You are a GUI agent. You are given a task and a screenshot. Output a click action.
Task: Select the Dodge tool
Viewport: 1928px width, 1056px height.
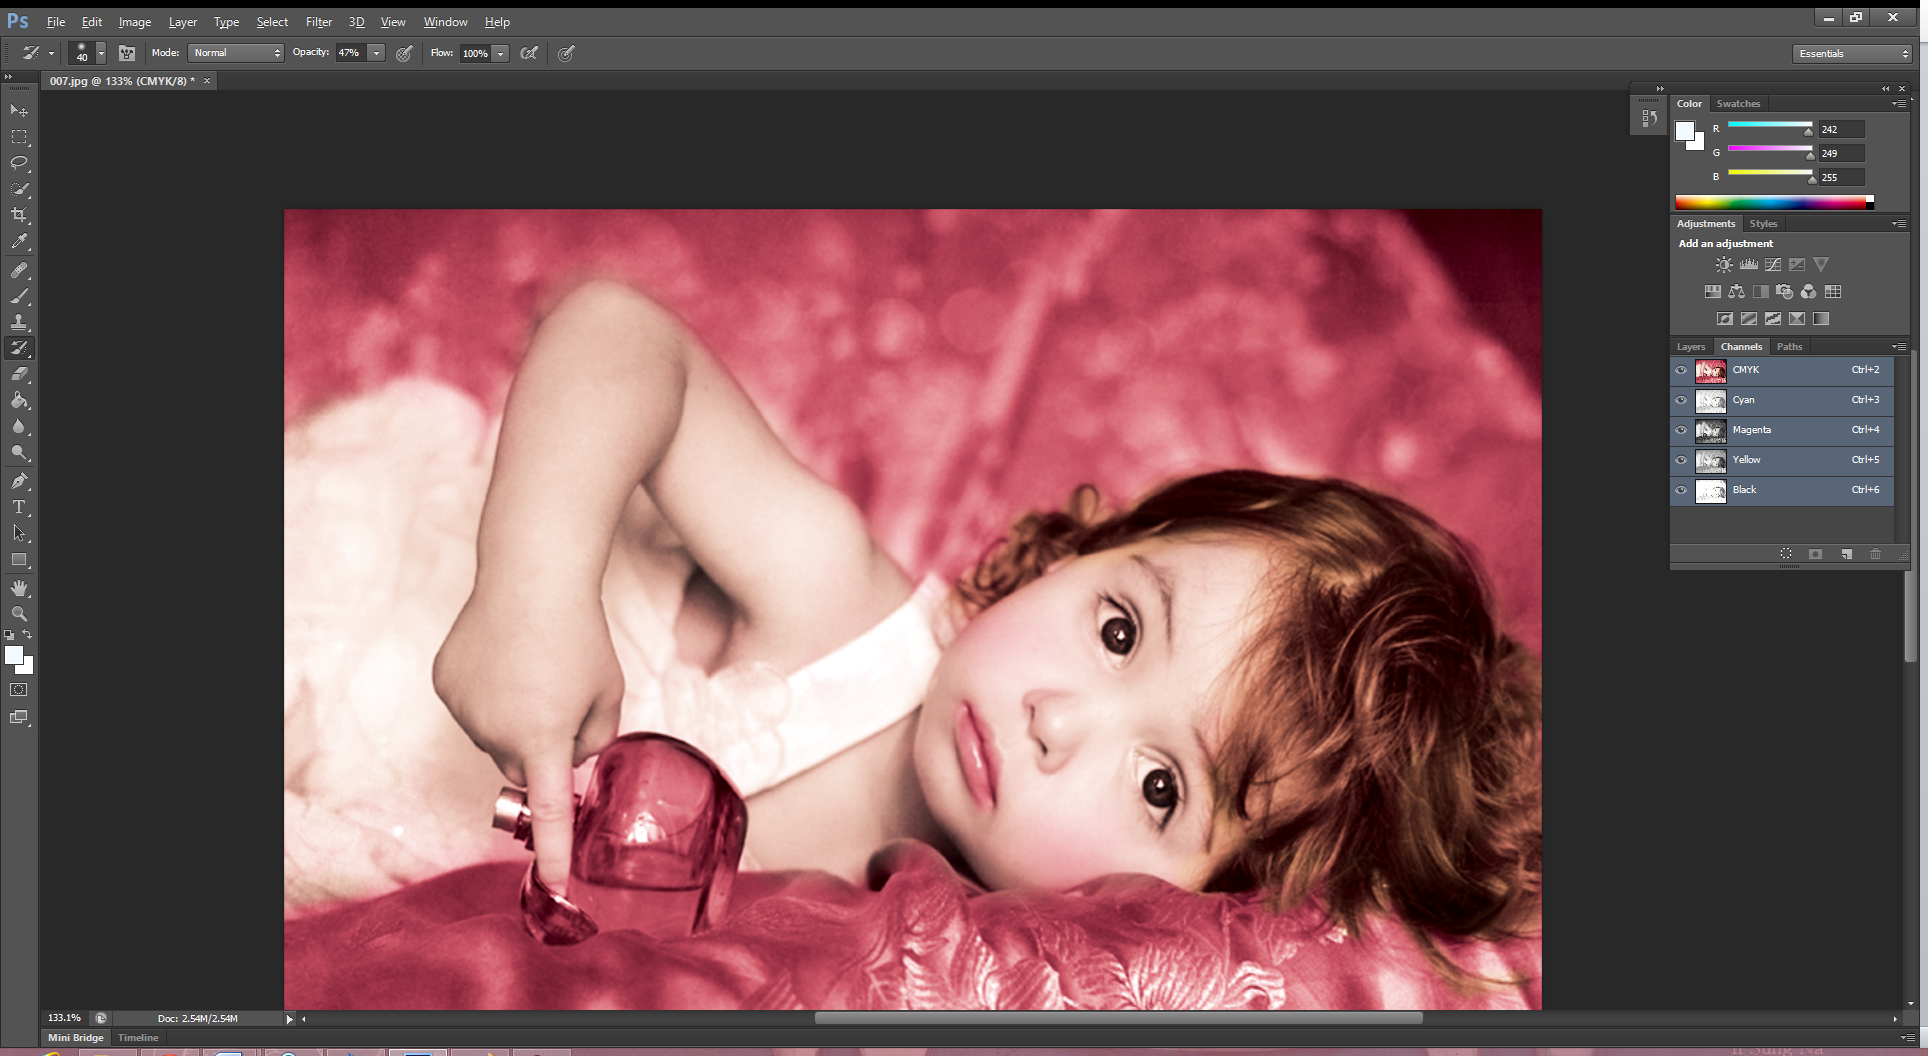19,452
